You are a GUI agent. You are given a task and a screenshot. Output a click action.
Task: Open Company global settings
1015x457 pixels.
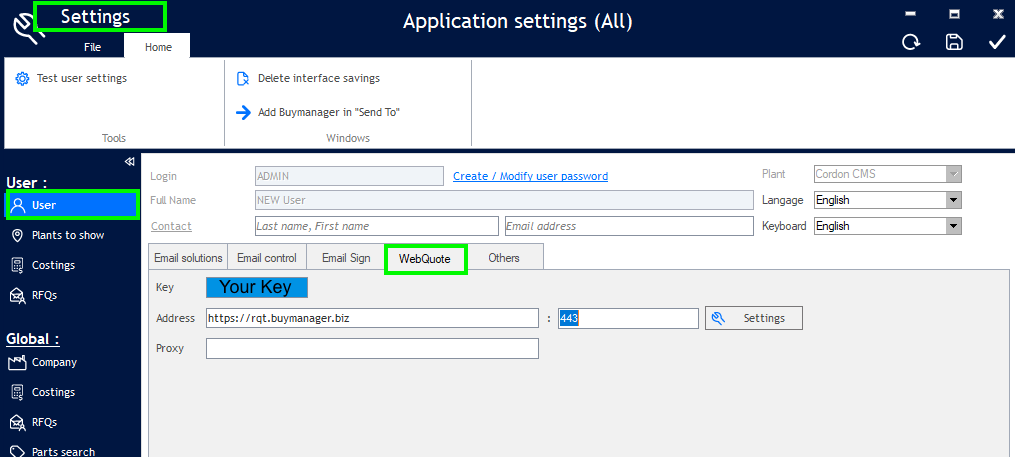click(54, 362)
